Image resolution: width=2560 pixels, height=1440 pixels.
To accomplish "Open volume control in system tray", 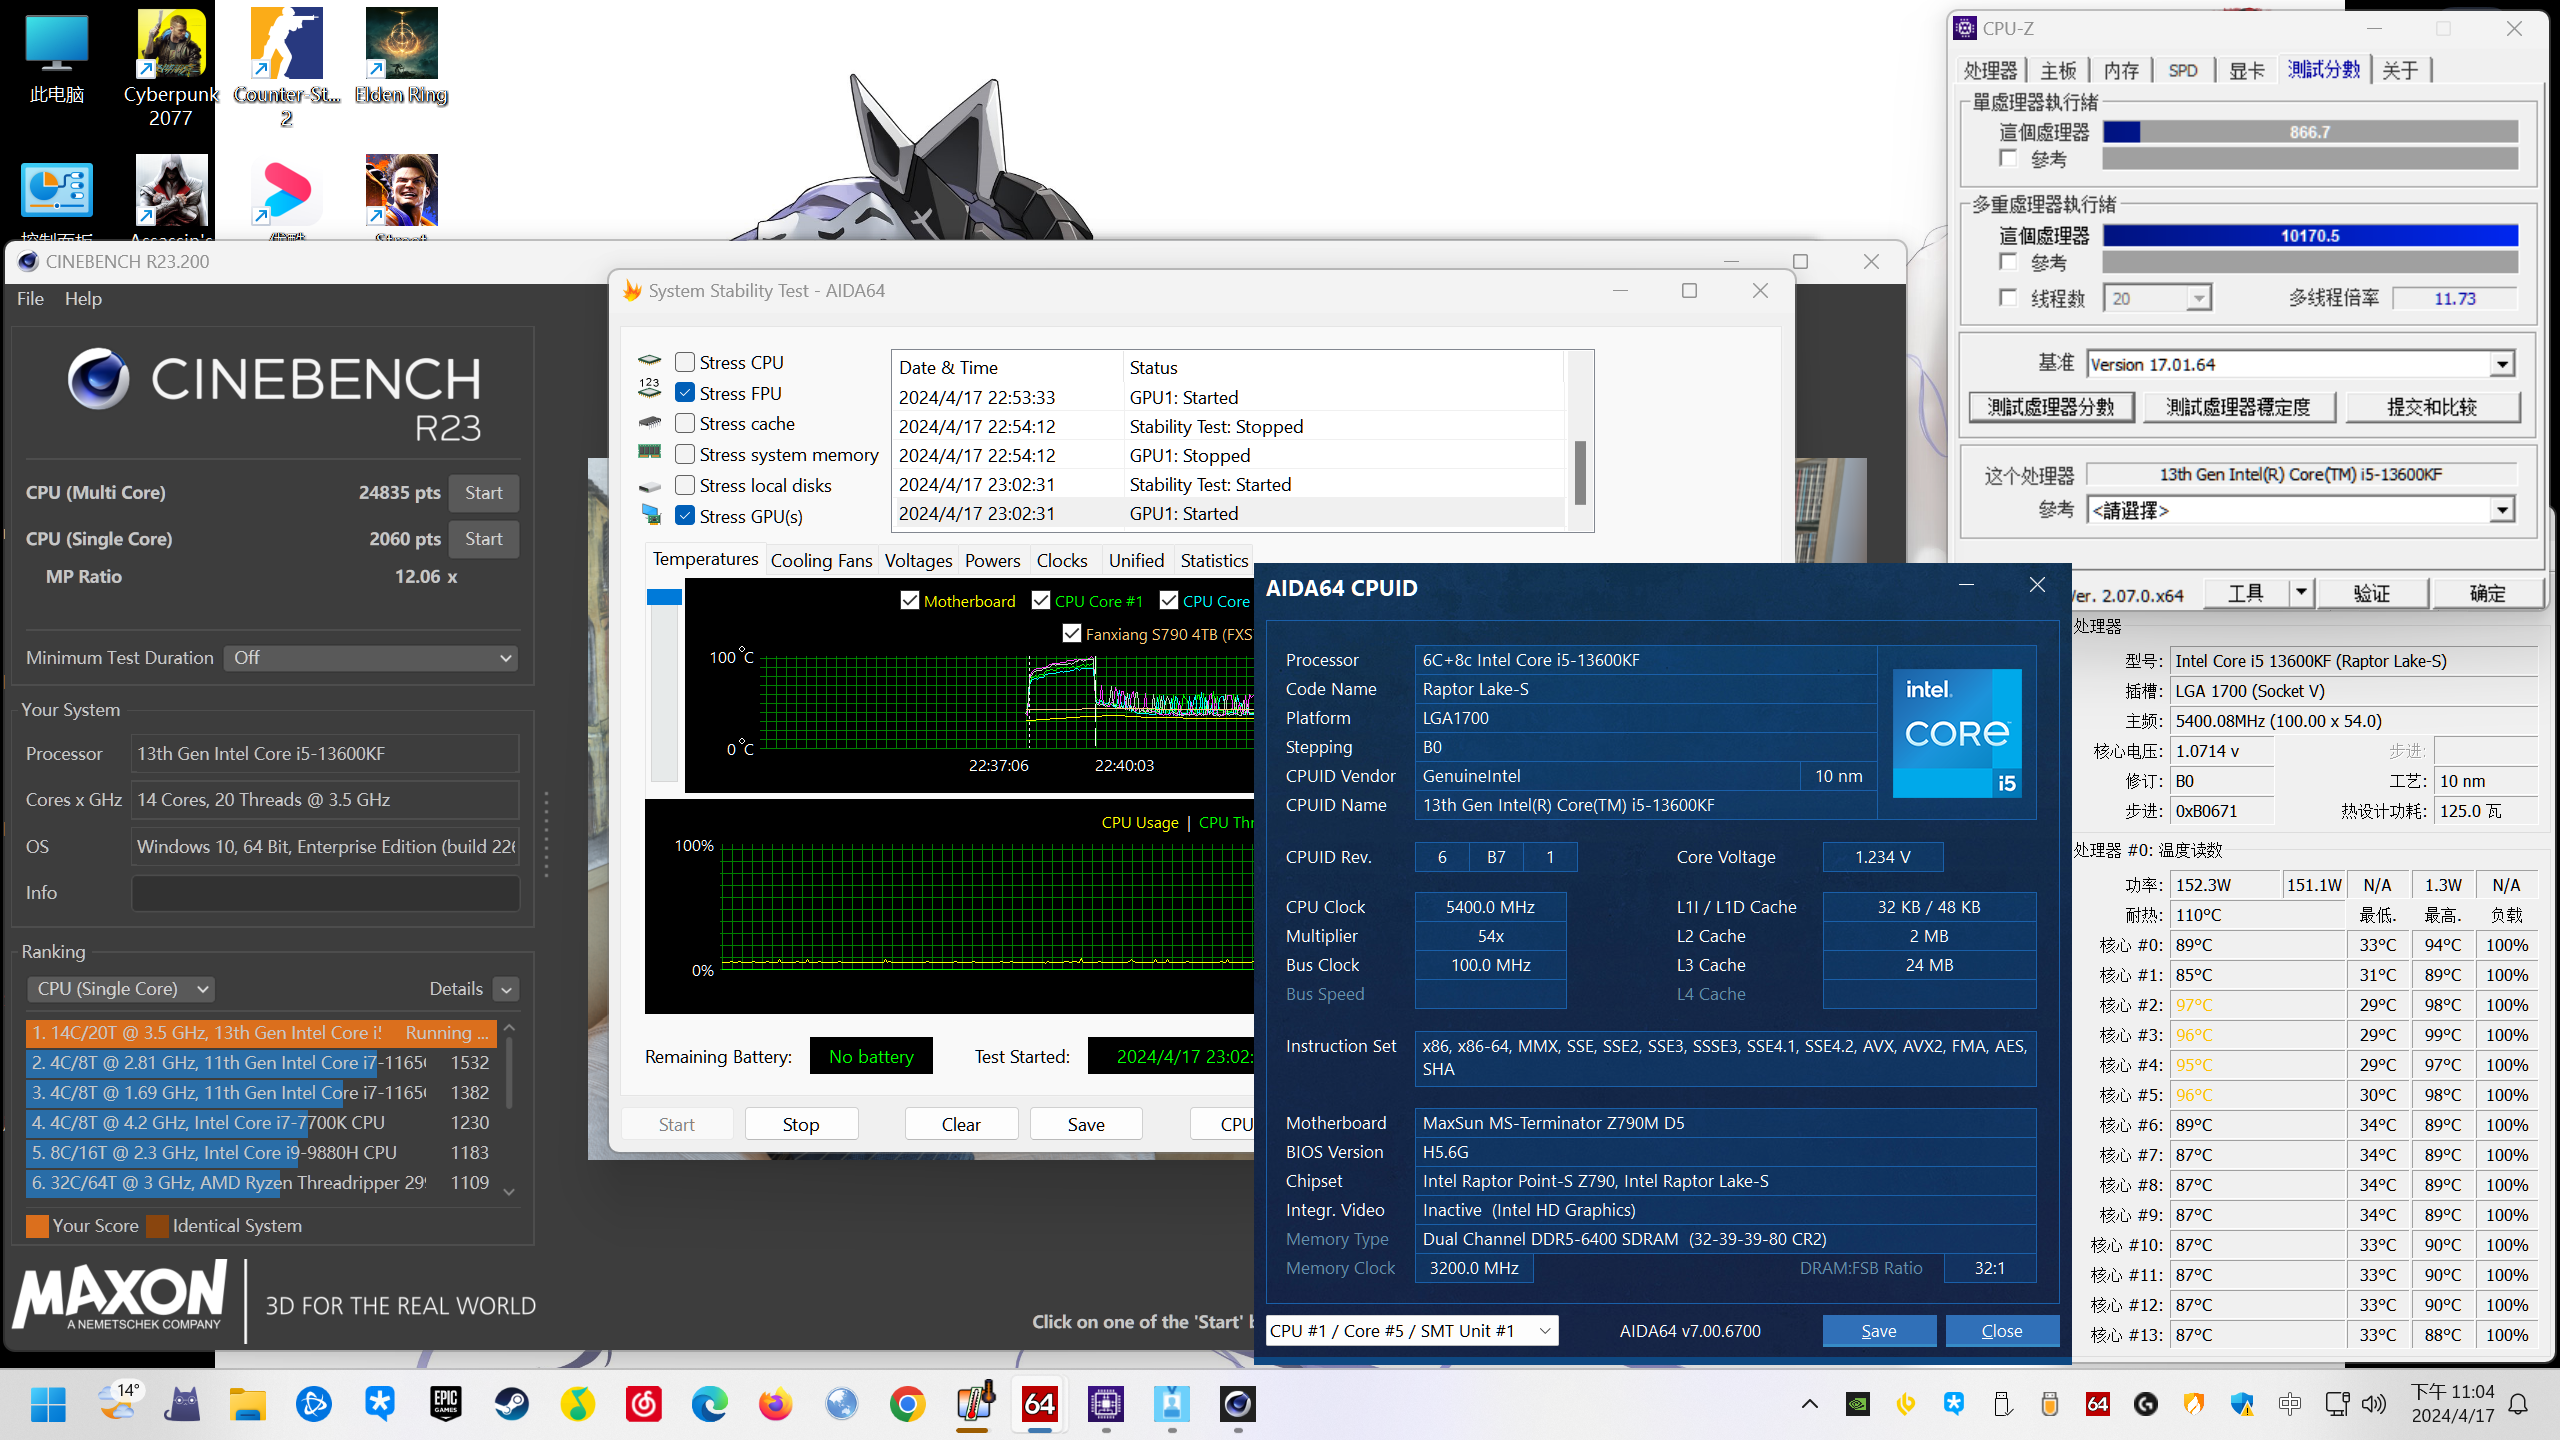I will point(2373,1404).
